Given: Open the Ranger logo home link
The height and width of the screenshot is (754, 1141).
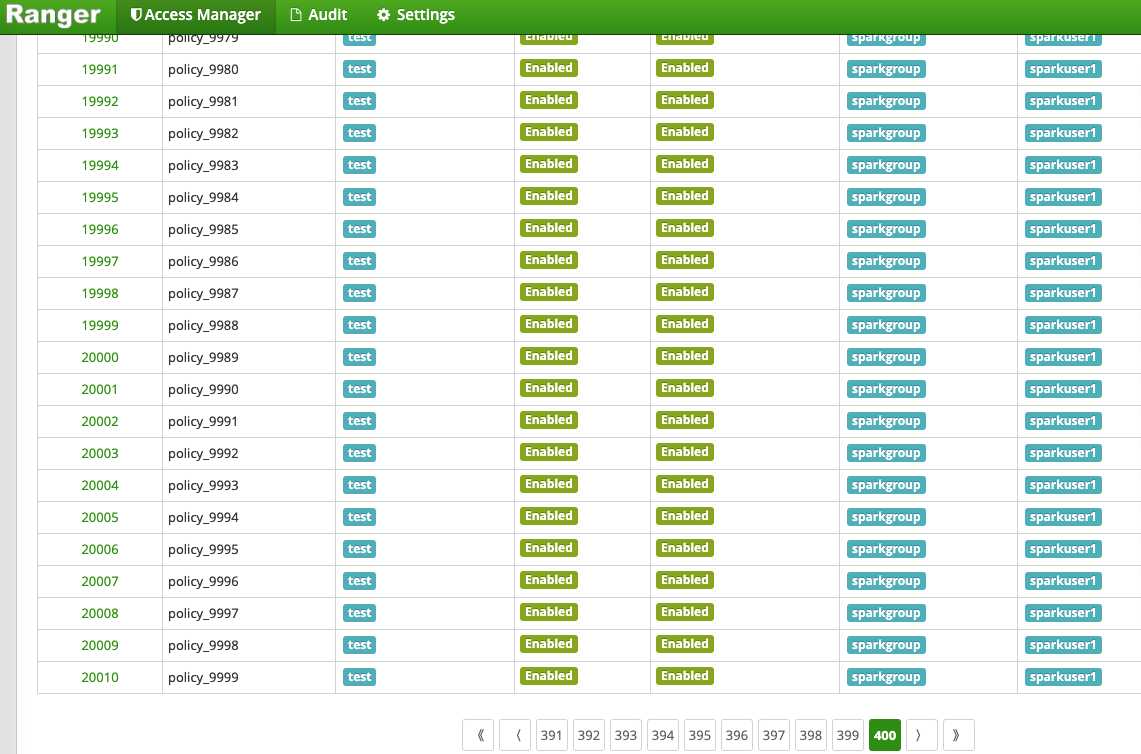Looking at the screenshot, I should tap(52, 15).
